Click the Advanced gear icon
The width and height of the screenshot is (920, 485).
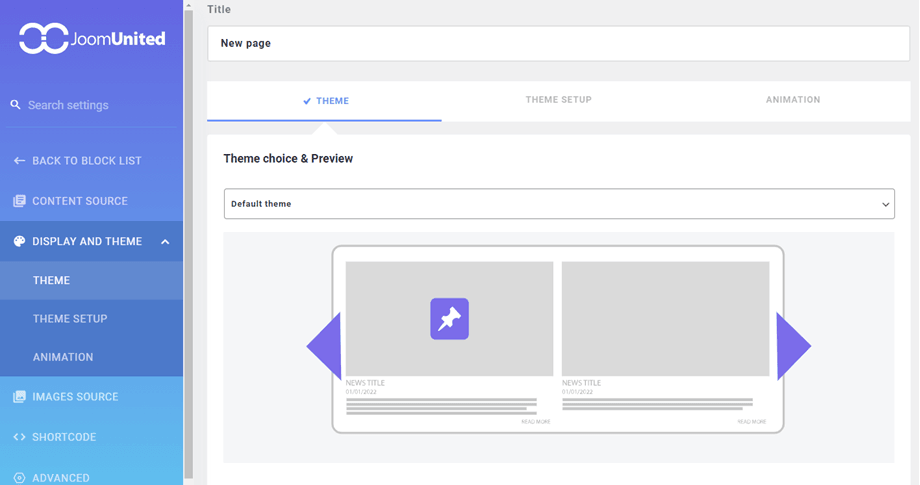point(19,477)
